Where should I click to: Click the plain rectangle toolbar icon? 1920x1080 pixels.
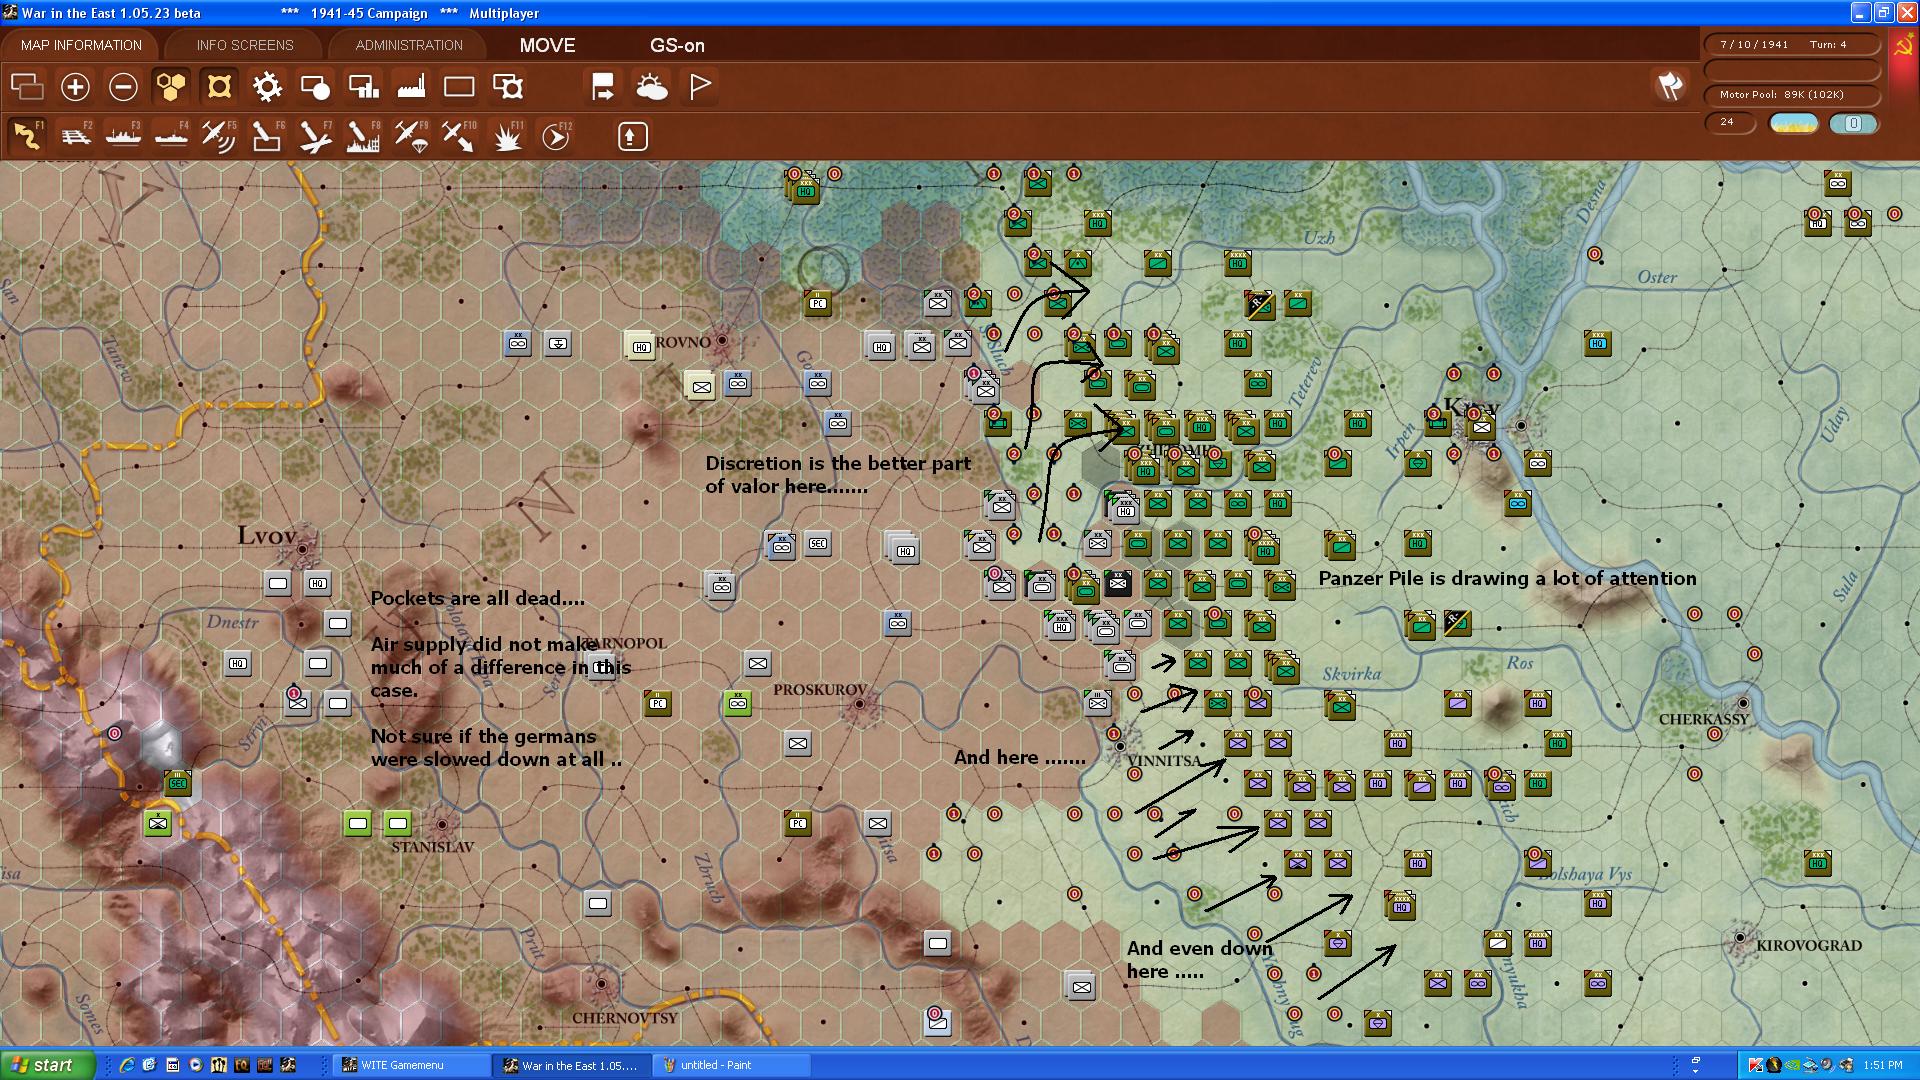(x=459, y=87)
